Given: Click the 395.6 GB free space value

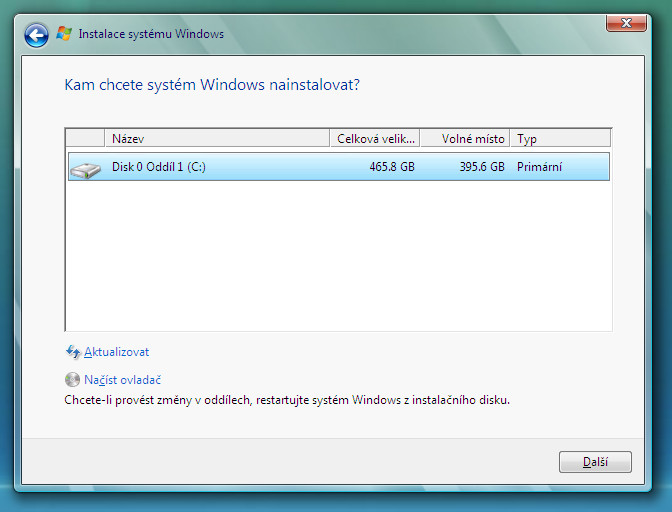Looking at the screenshot, I should click(482, 167).
